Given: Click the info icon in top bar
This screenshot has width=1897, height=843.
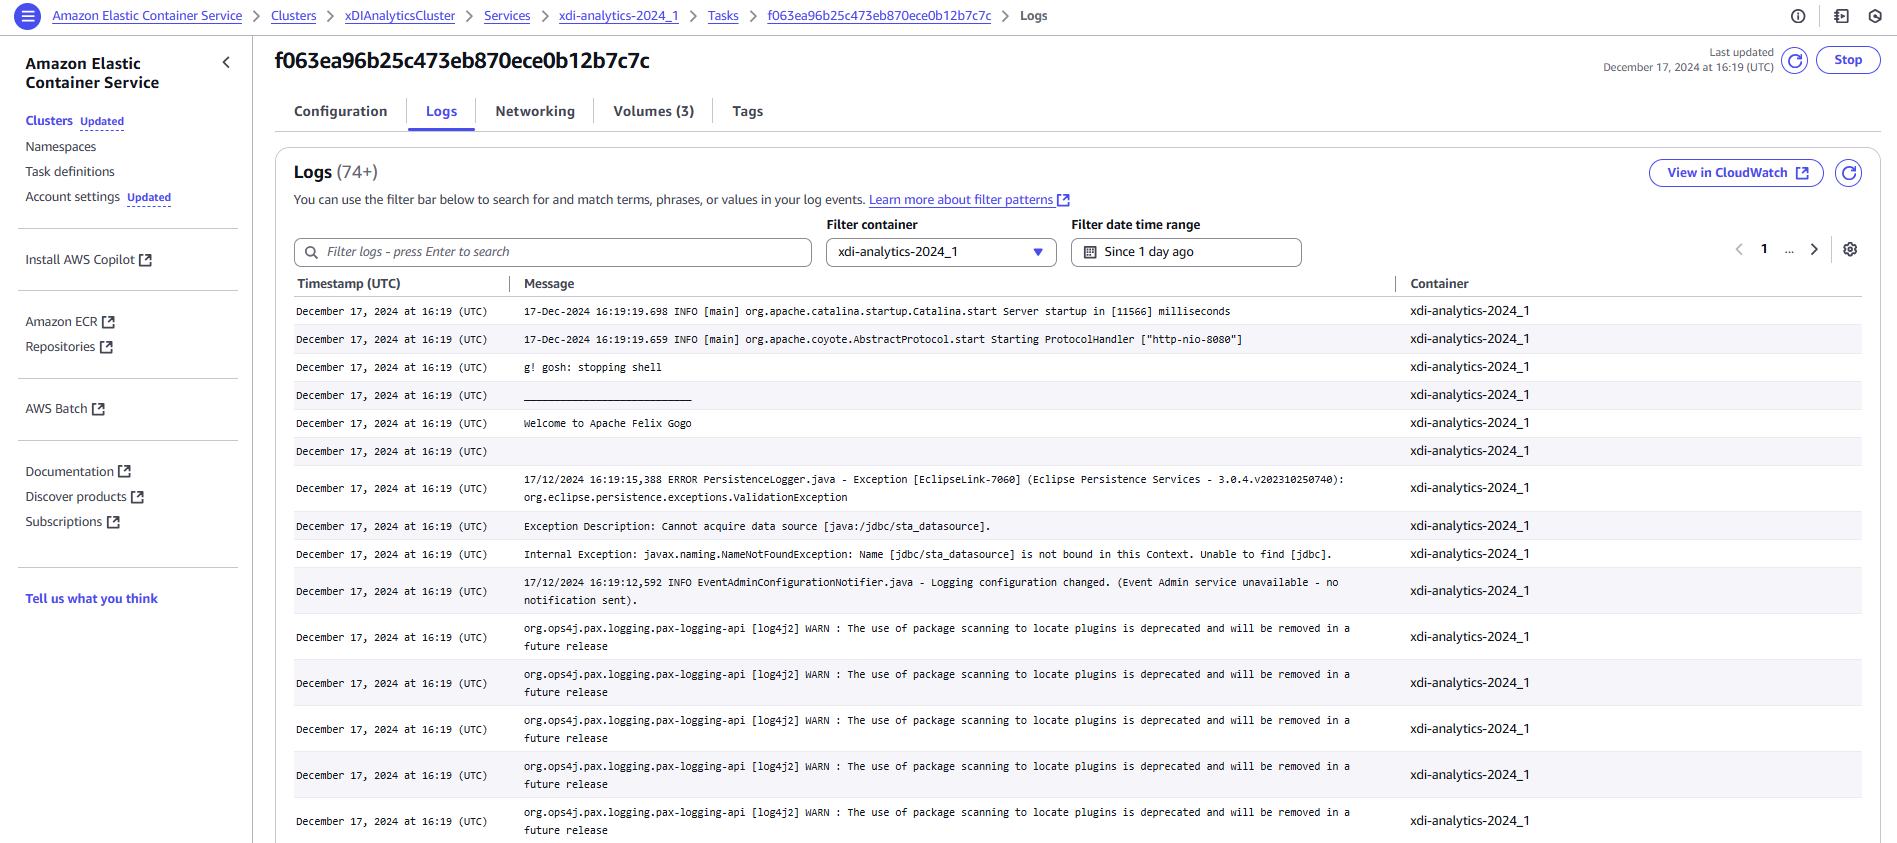Looking at the screenshot, I should pos(1798,16).
